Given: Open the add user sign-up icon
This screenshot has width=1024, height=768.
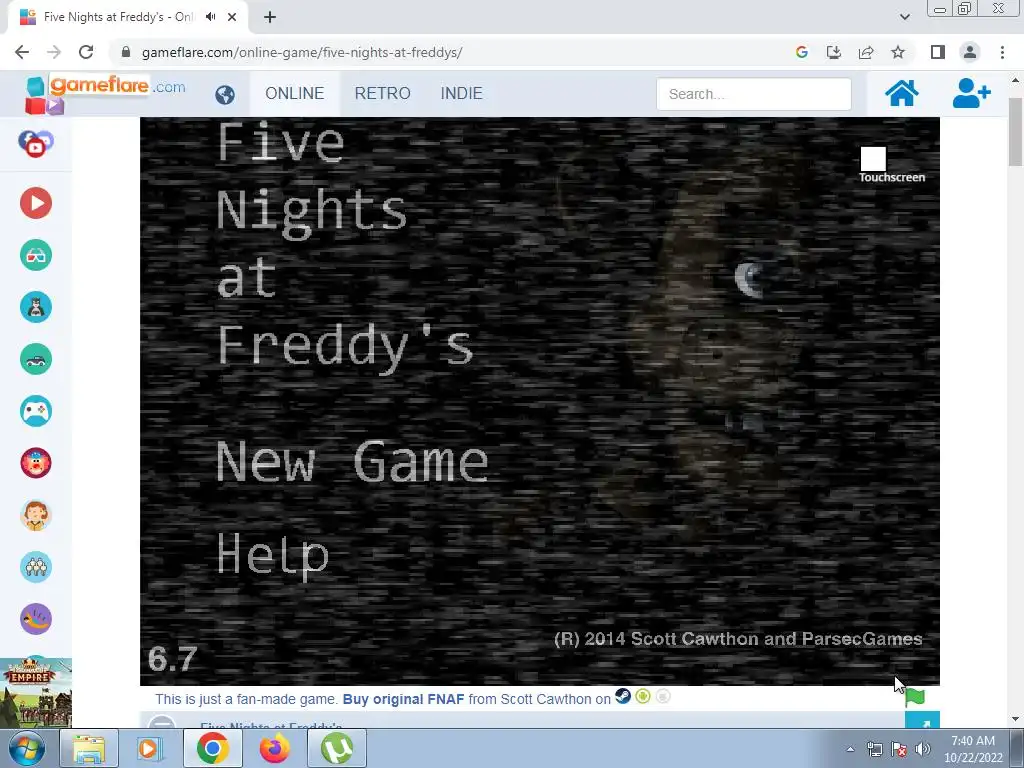Looking at the screenshot, I should point(971,93).
